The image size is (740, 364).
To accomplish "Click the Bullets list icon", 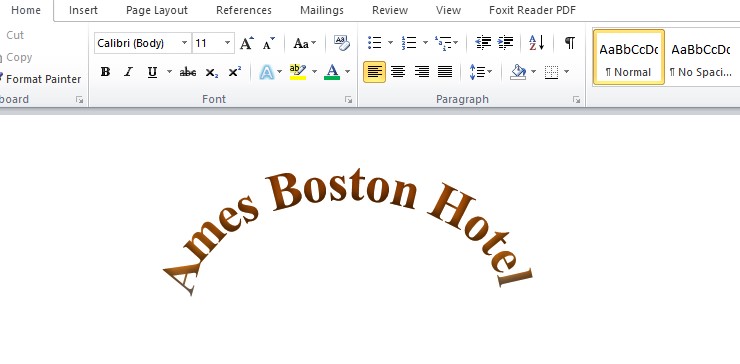I will 375,43.
